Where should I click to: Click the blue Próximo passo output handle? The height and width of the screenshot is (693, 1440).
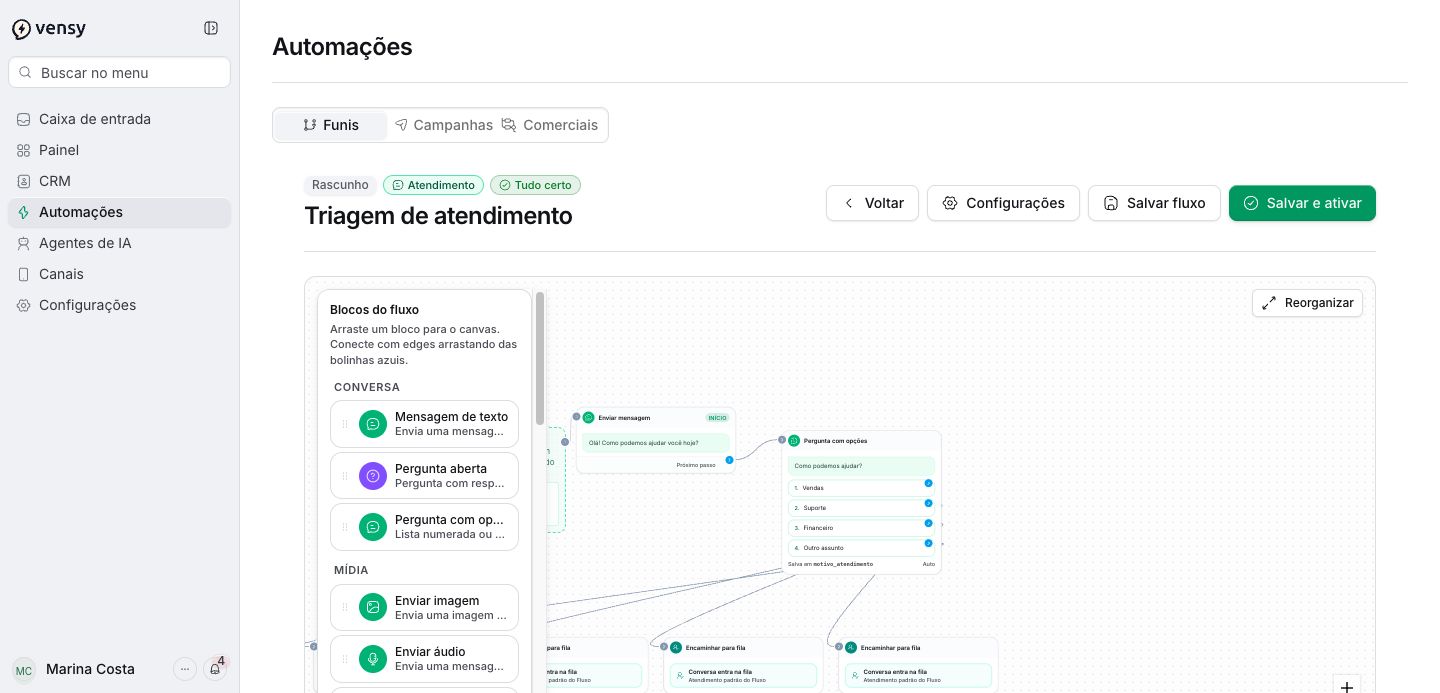coord(729,460)
